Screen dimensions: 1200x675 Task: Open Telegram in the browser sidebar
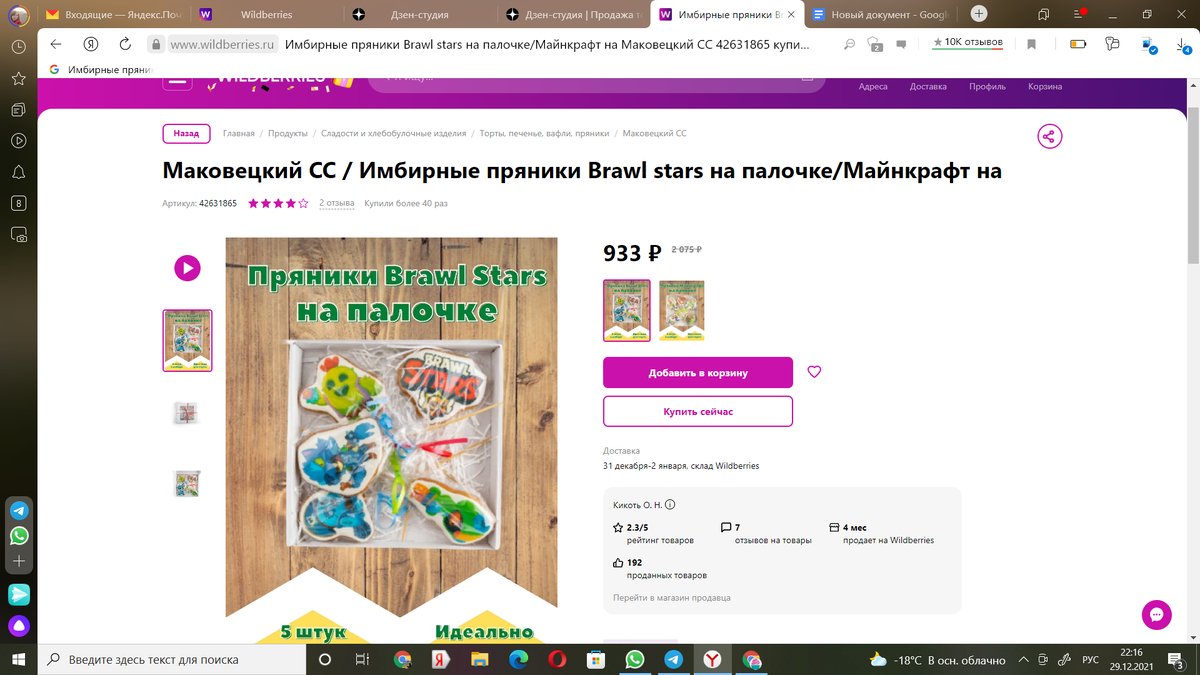coord(19,510)
